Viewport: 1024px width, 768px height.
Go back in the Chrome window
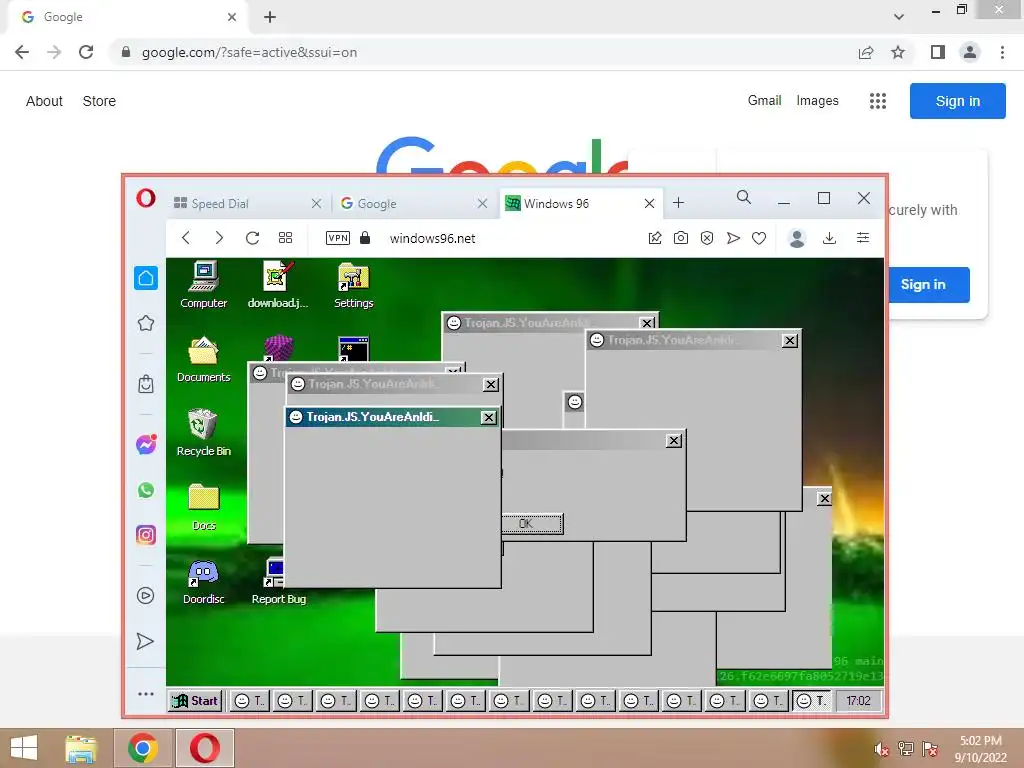(22, 52)
